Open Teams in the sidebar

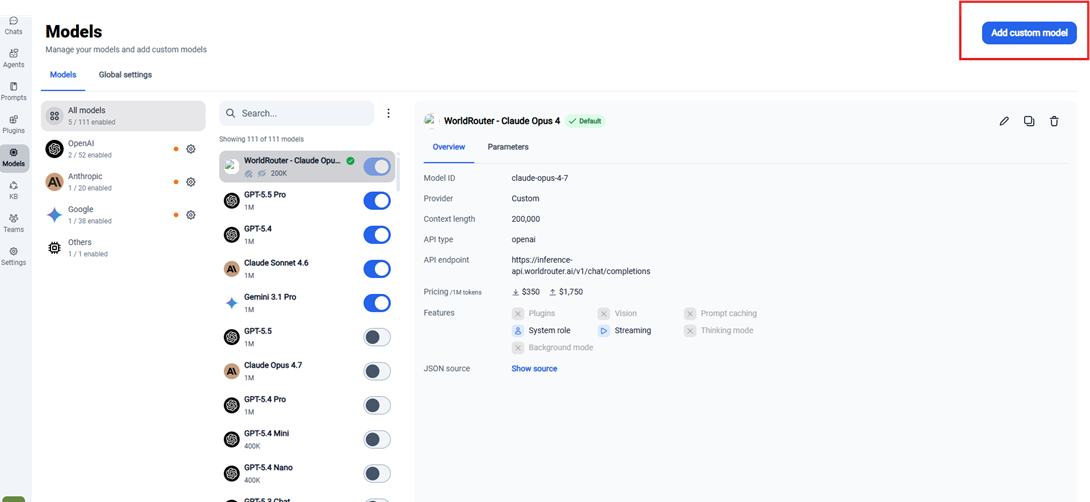13,223
